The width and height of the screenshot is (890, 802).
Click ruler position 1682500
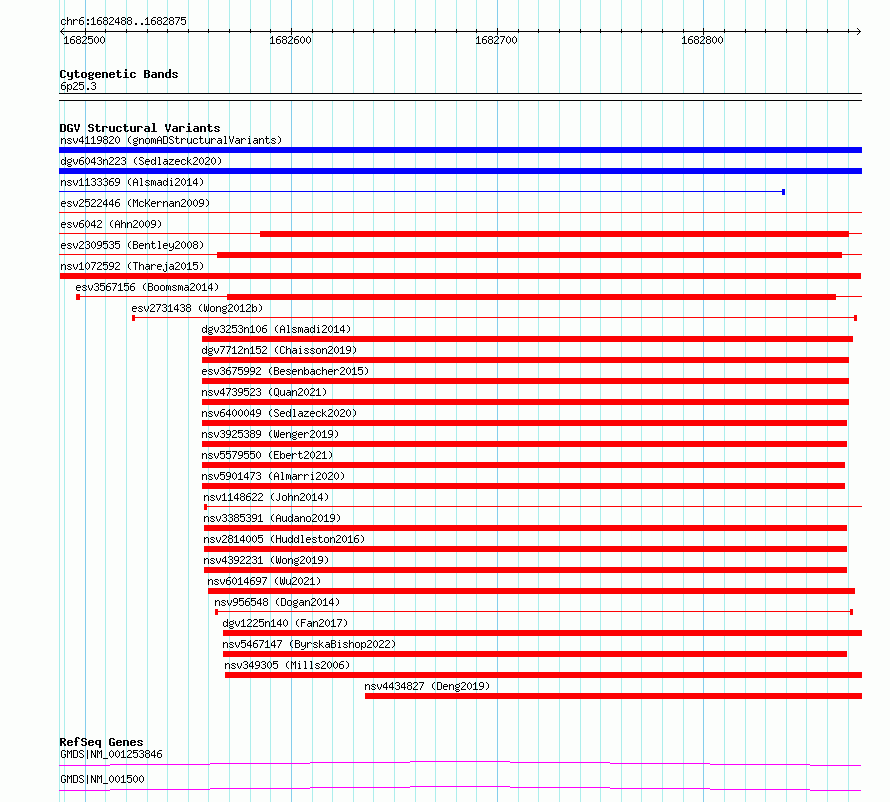coord(85,40)
